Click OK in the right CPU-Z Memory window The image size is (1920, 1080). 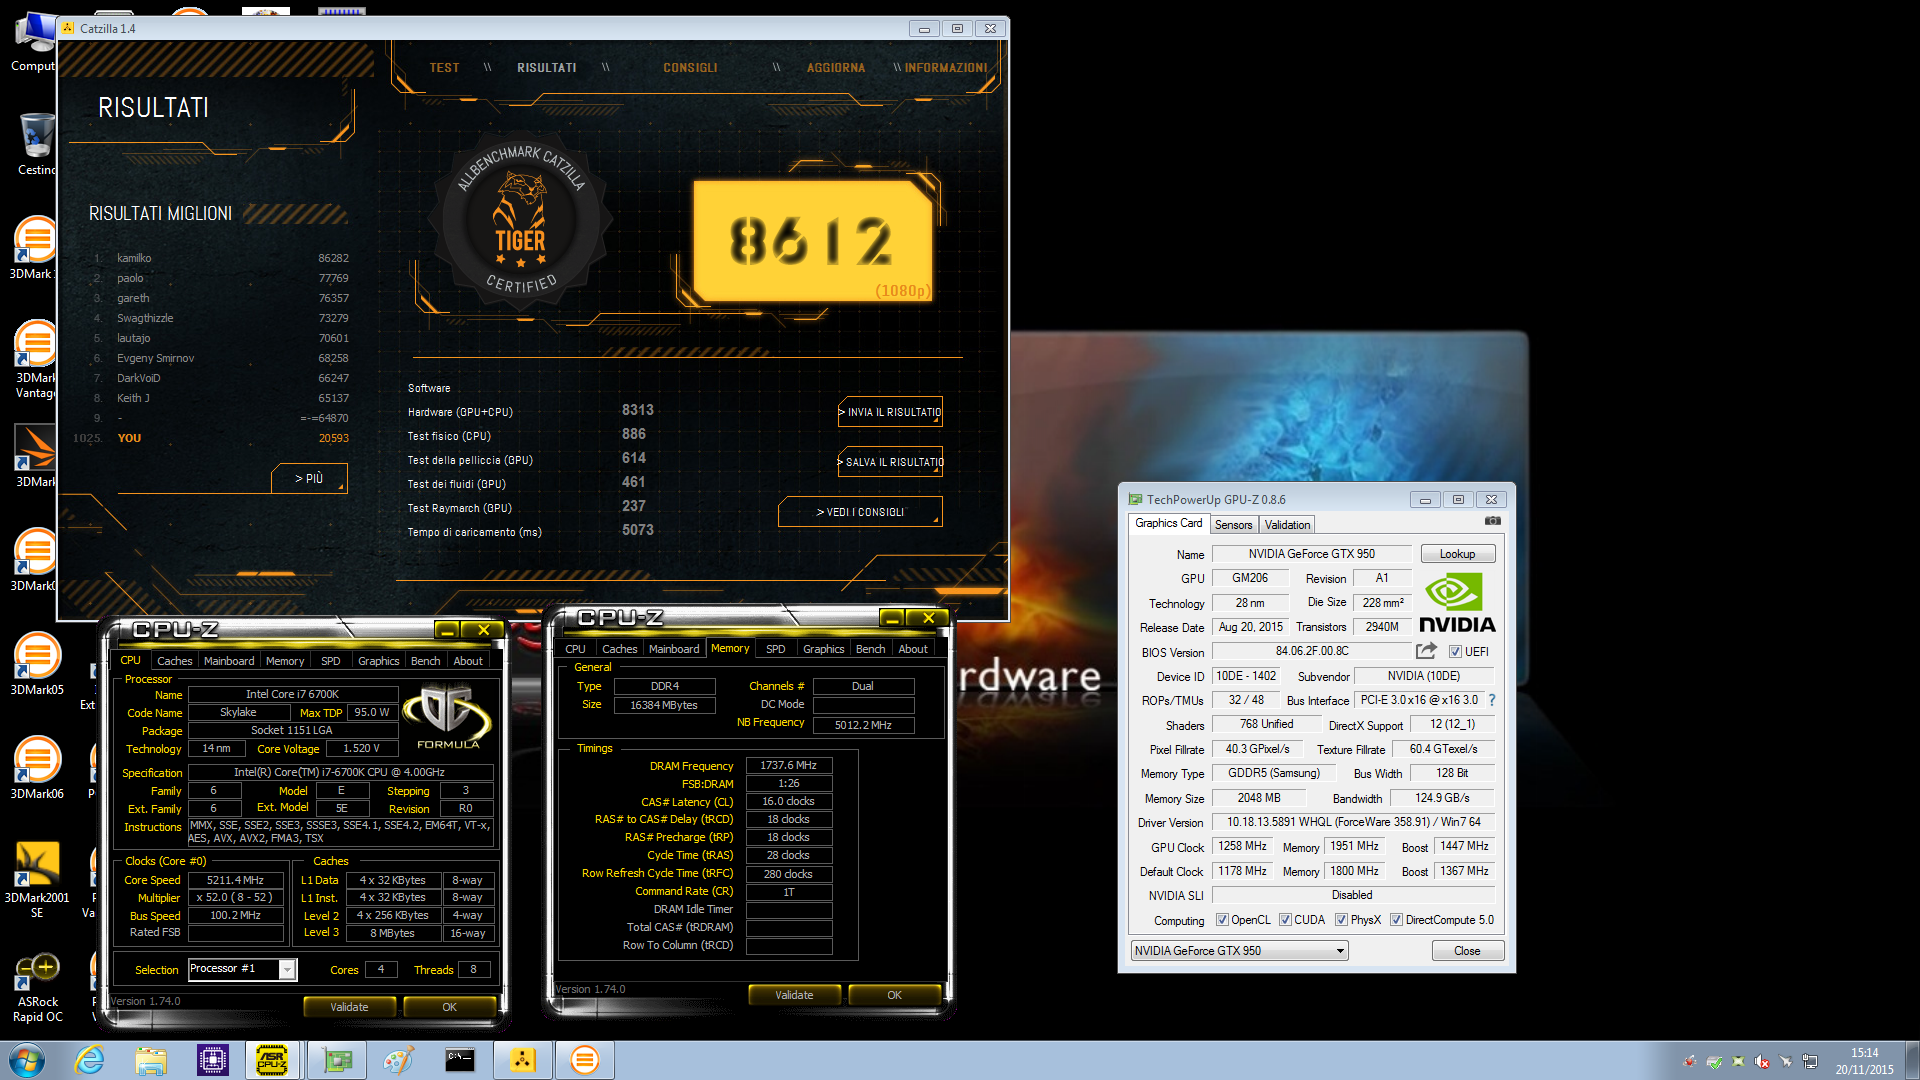(x=894, y=995)
